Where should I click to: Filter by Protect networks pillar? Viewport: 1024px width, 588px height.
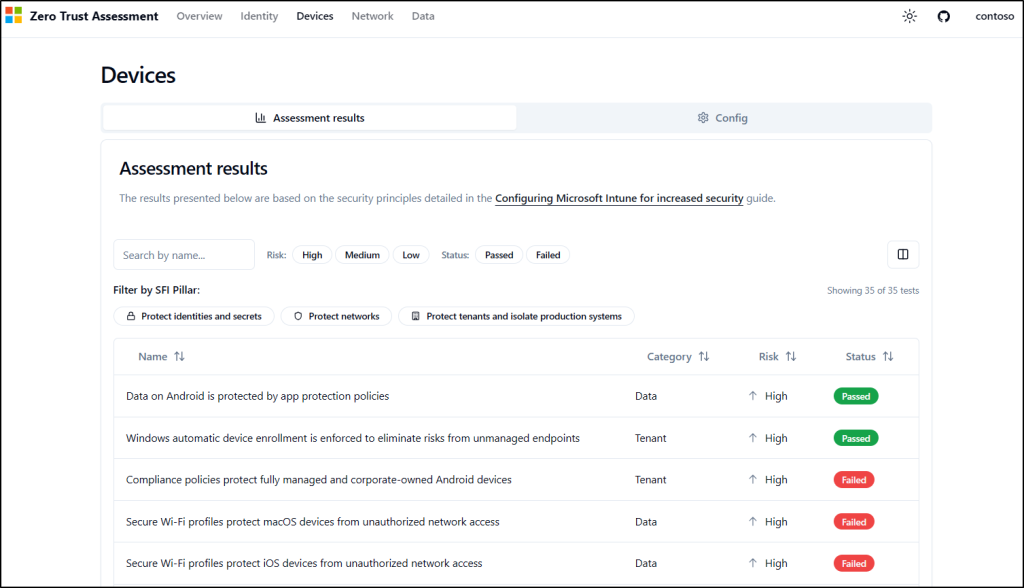point(336,316)
